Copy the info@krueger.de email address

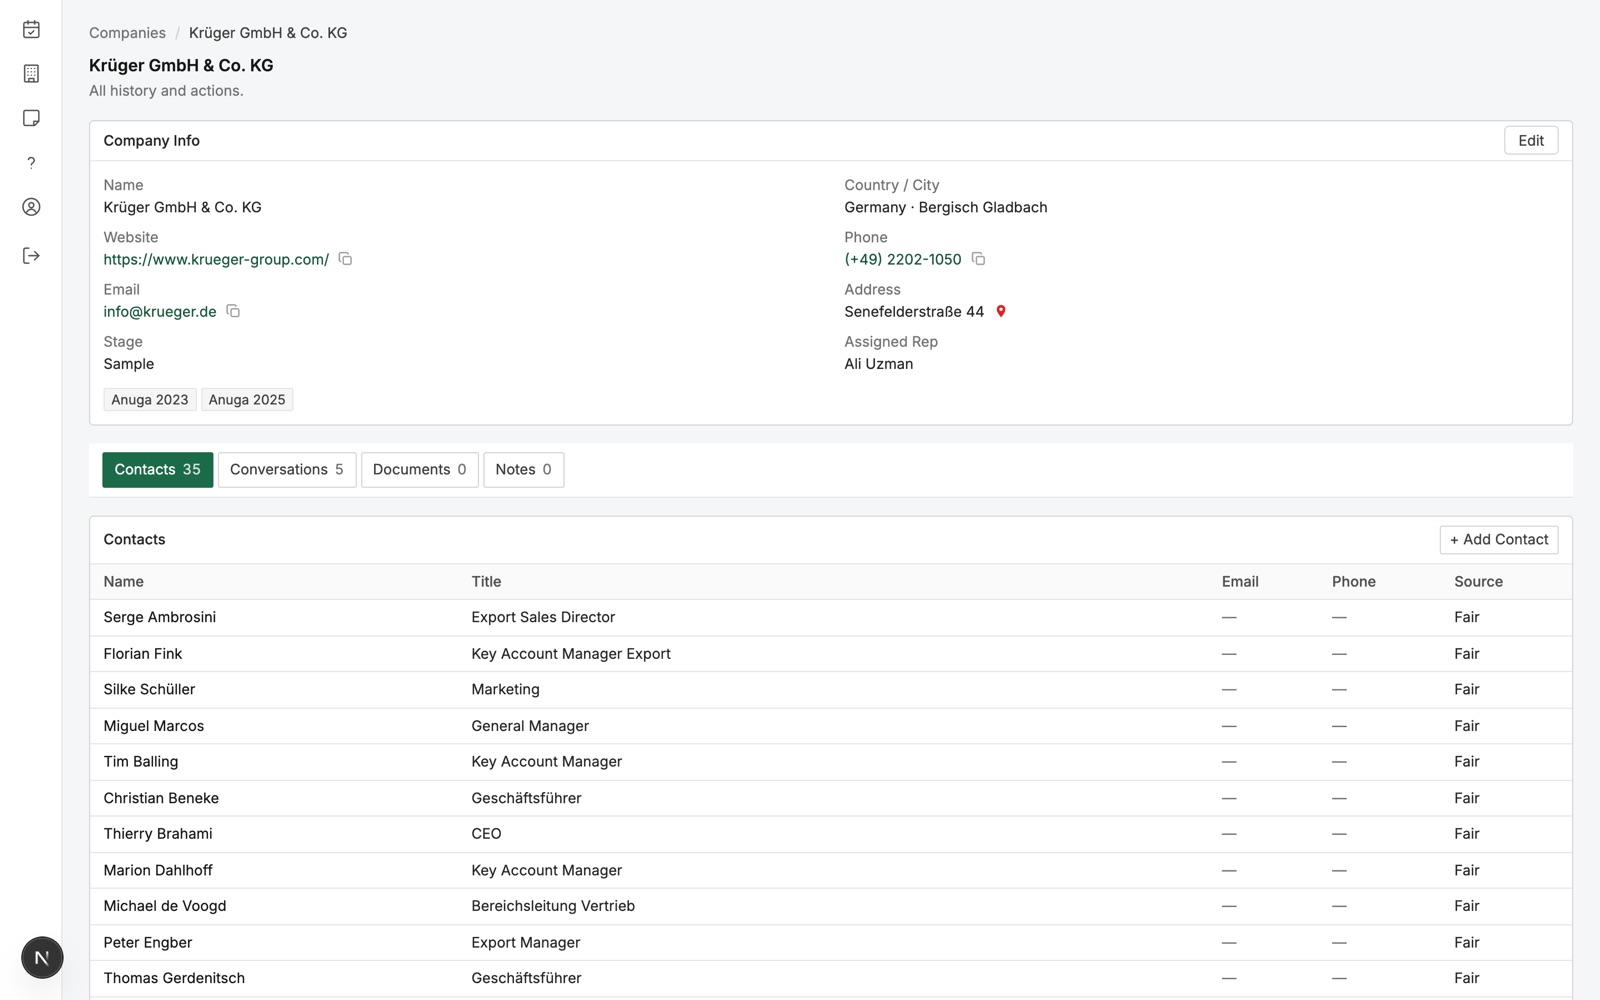pyautogui.click(x=233, y=311)
